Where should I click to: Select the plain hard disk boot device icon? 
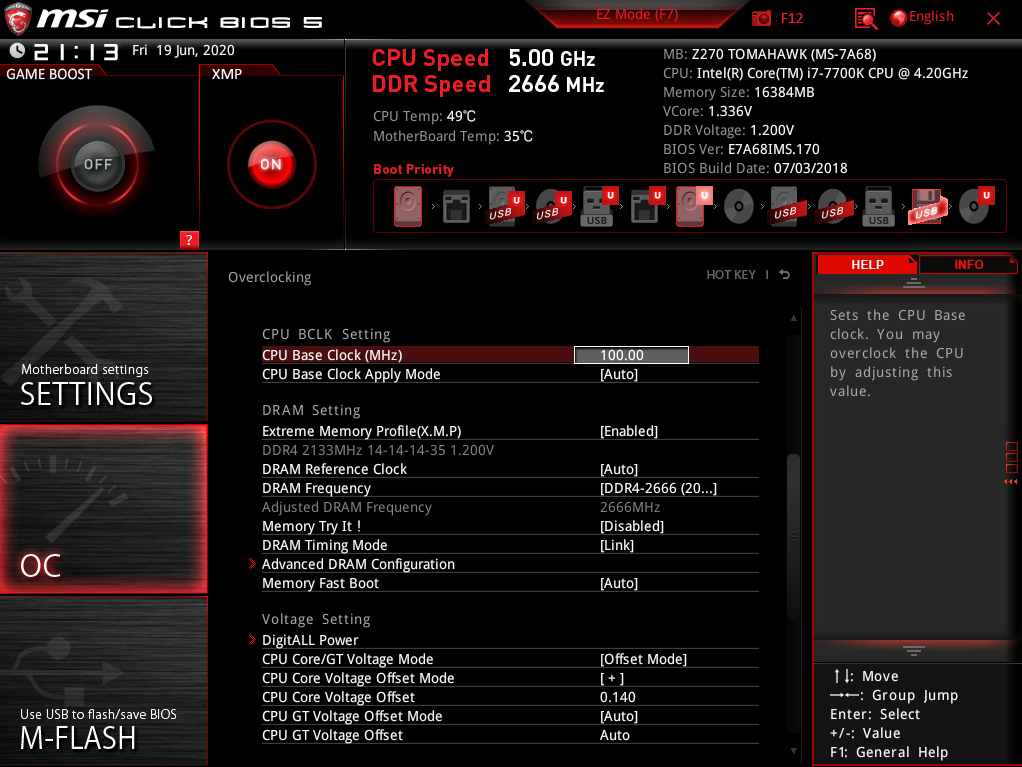[408, 207]
